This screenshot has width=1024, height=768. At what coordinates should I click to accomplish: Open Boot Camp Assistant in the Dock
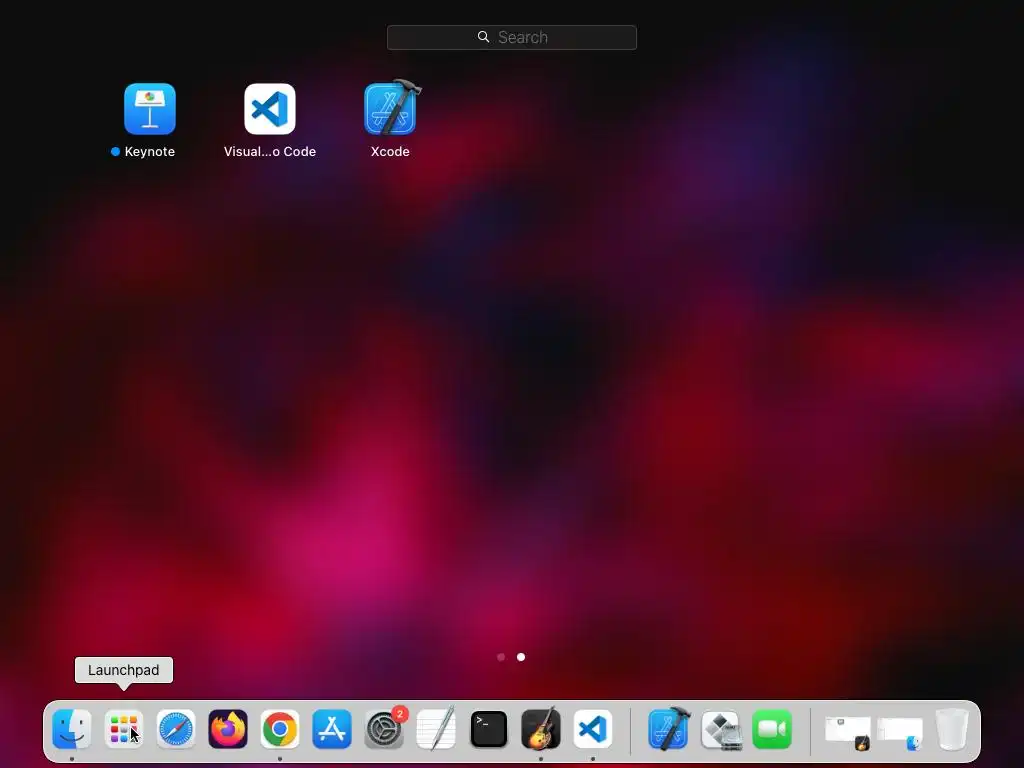721,729
